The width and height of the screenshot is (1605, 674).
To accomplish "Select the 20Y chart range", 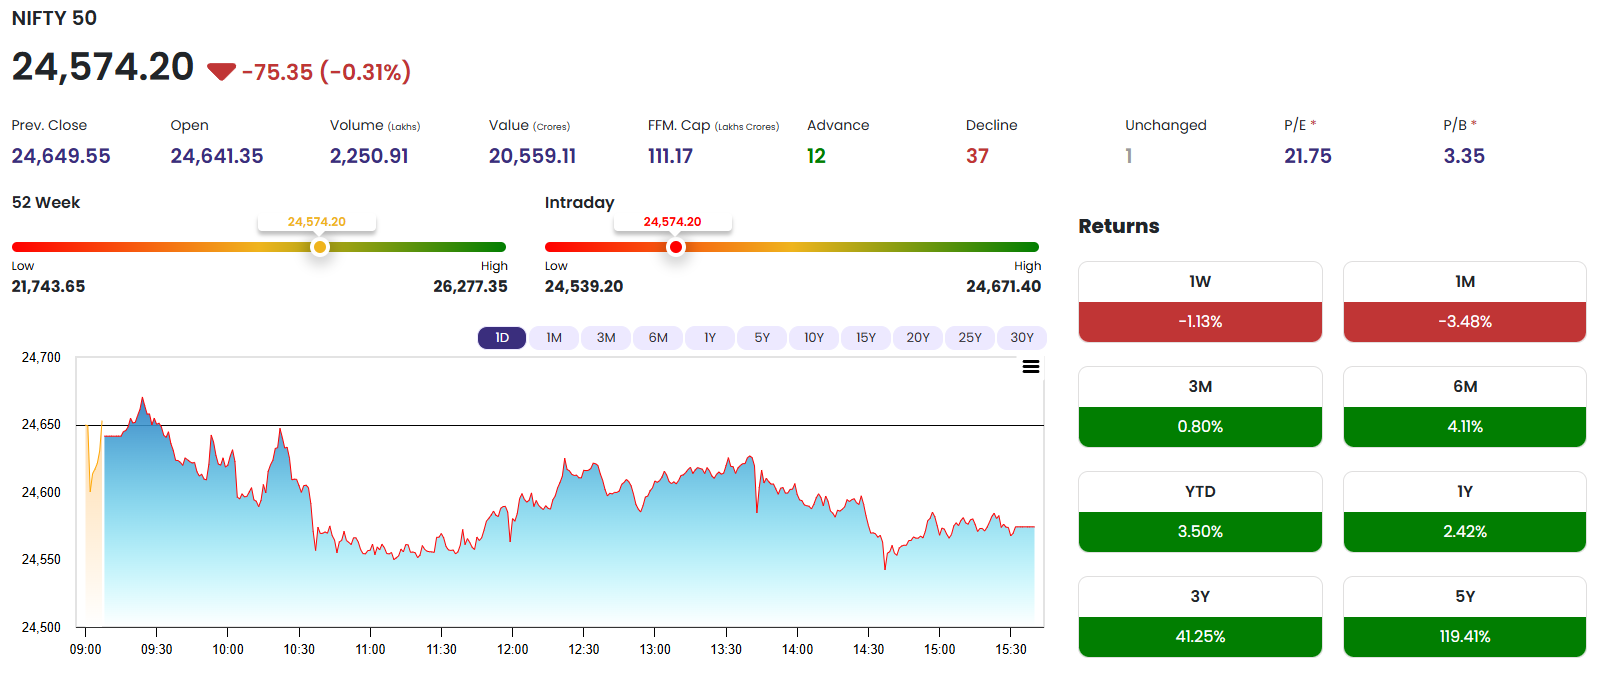I will [x=918, y=338].
